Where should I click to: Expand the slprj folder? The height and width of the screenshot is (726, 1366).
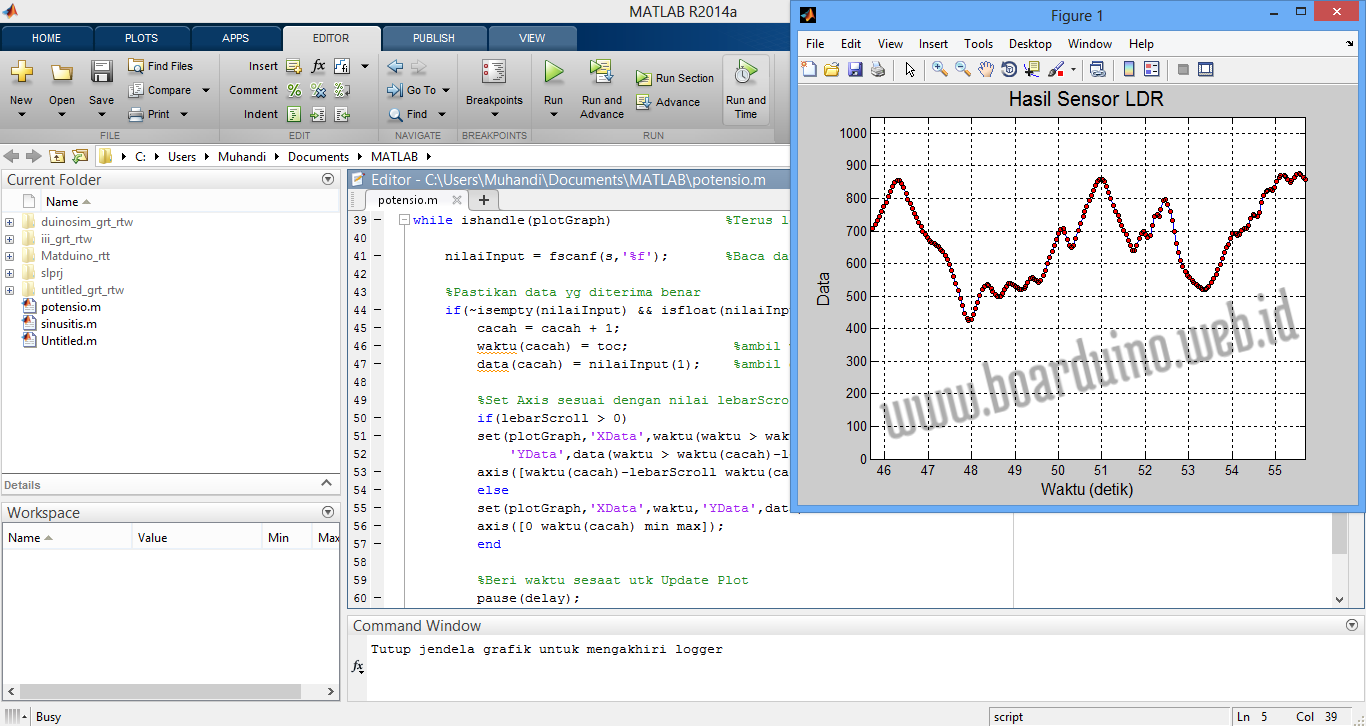10,273
